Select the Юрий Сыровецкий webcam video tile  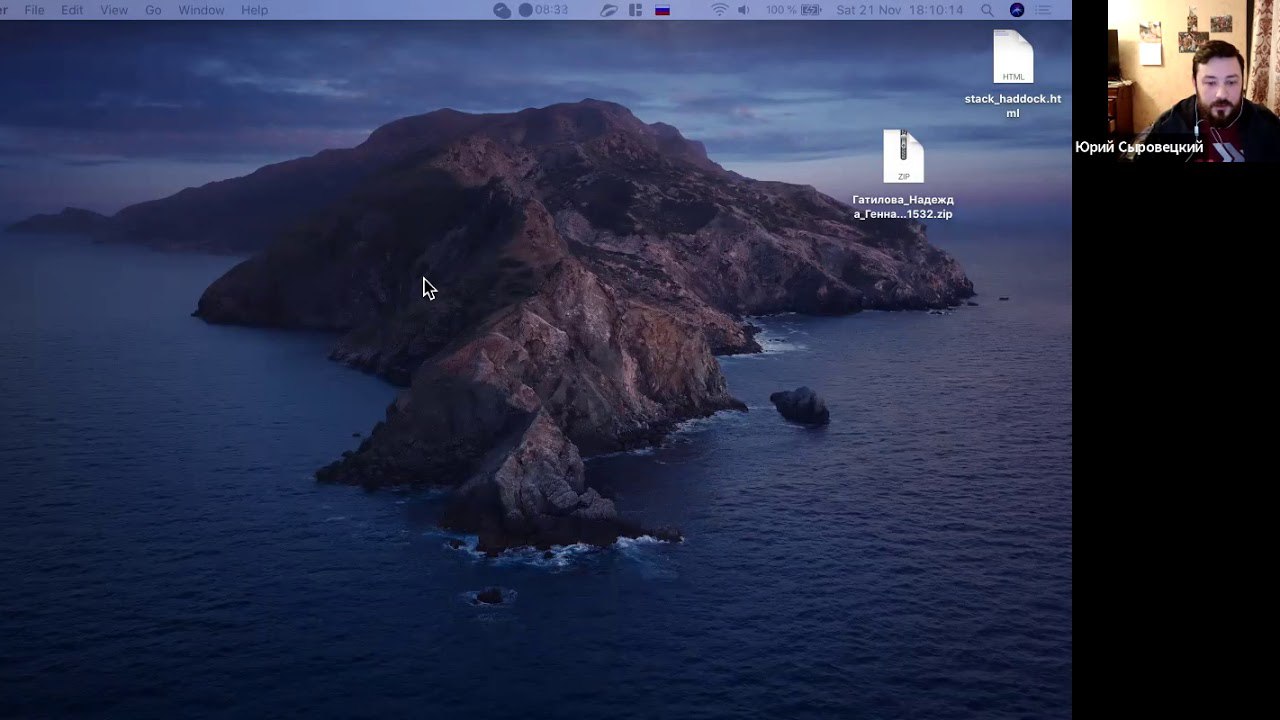point(1176,80)
